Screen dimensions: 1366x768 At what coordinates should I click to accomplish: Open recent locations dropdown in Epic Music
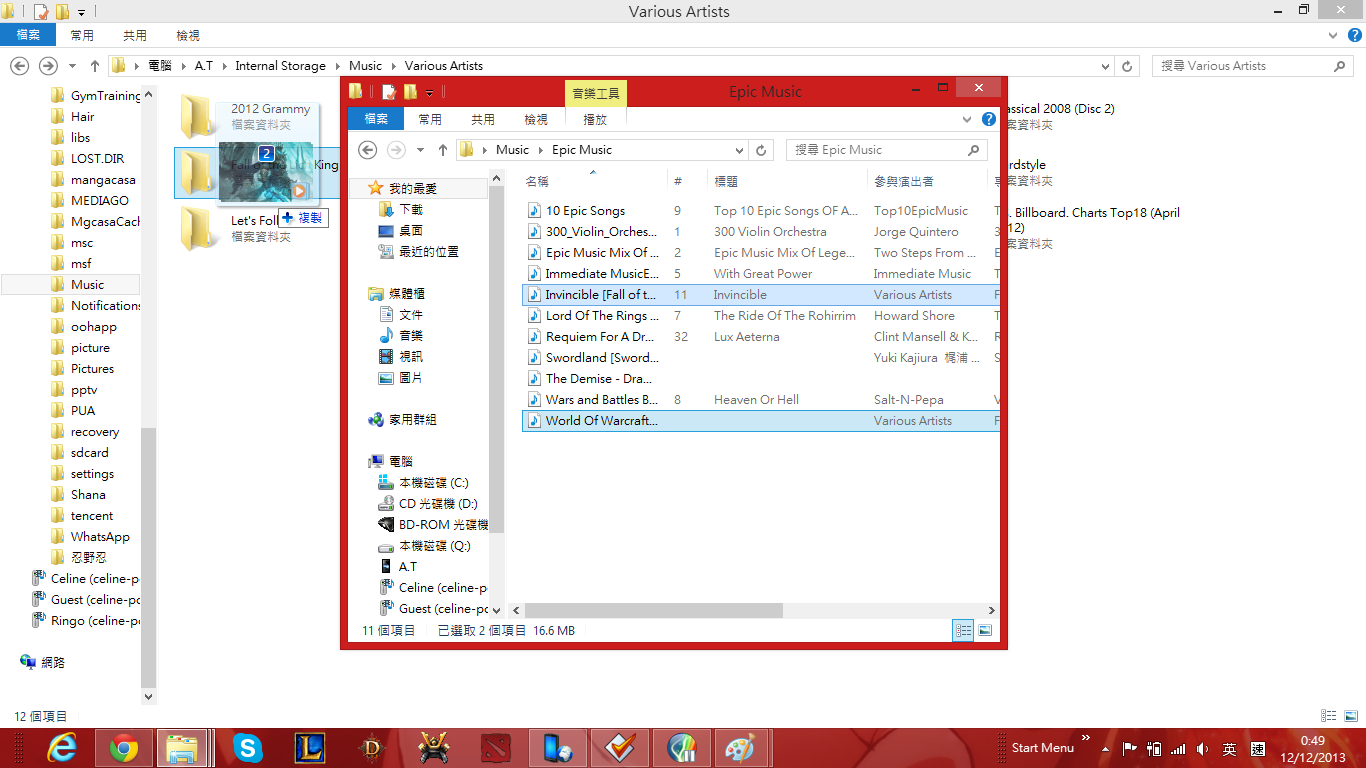pos(420,150)
